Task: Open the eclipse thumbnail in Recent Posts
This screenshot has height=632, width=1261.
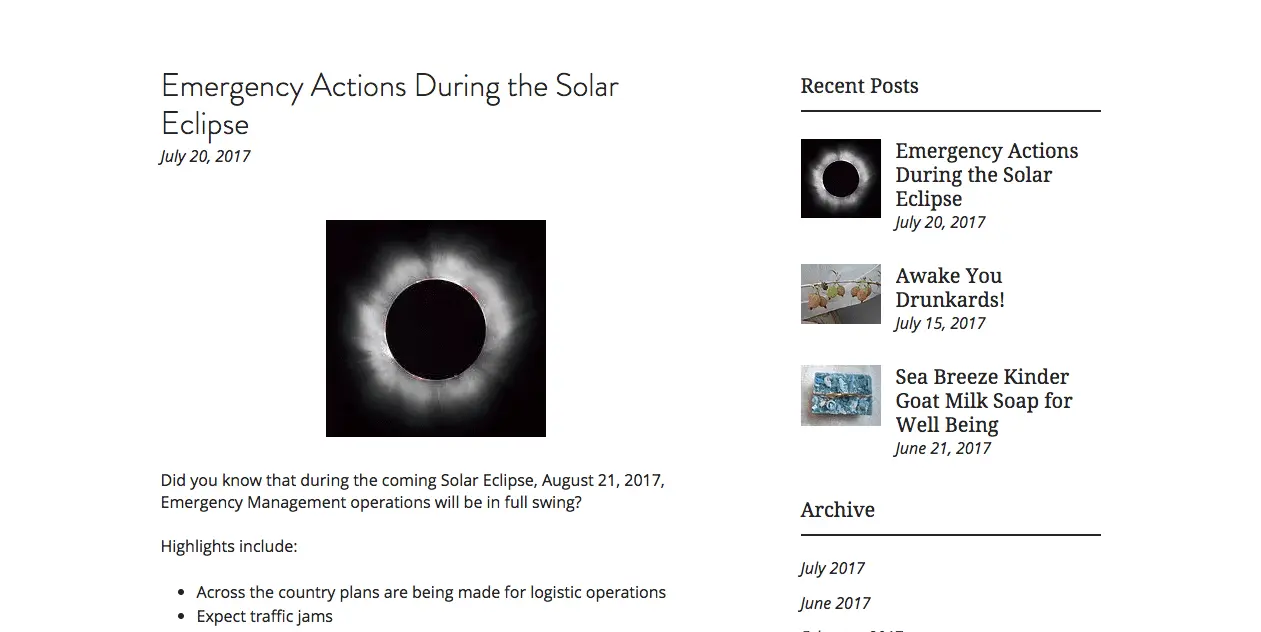Action: point(840,178)
